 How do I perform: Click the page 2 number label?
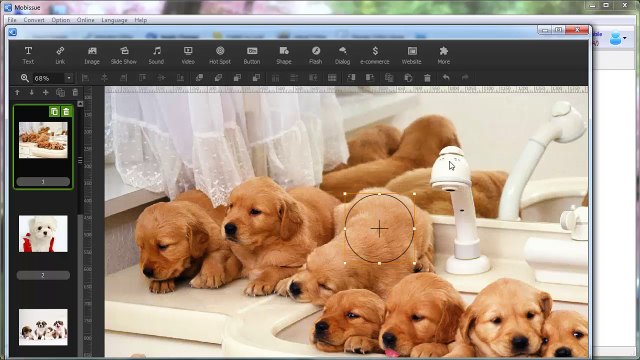point(43,276)
